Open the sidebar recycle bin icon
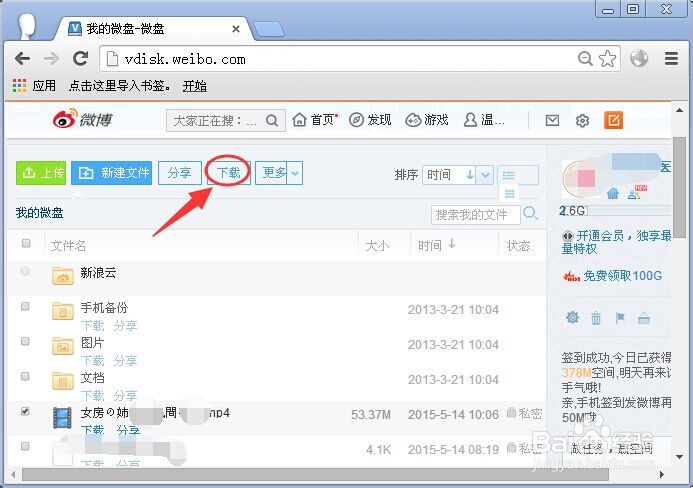This screenshot has height=488, width=693. [596, 317]
